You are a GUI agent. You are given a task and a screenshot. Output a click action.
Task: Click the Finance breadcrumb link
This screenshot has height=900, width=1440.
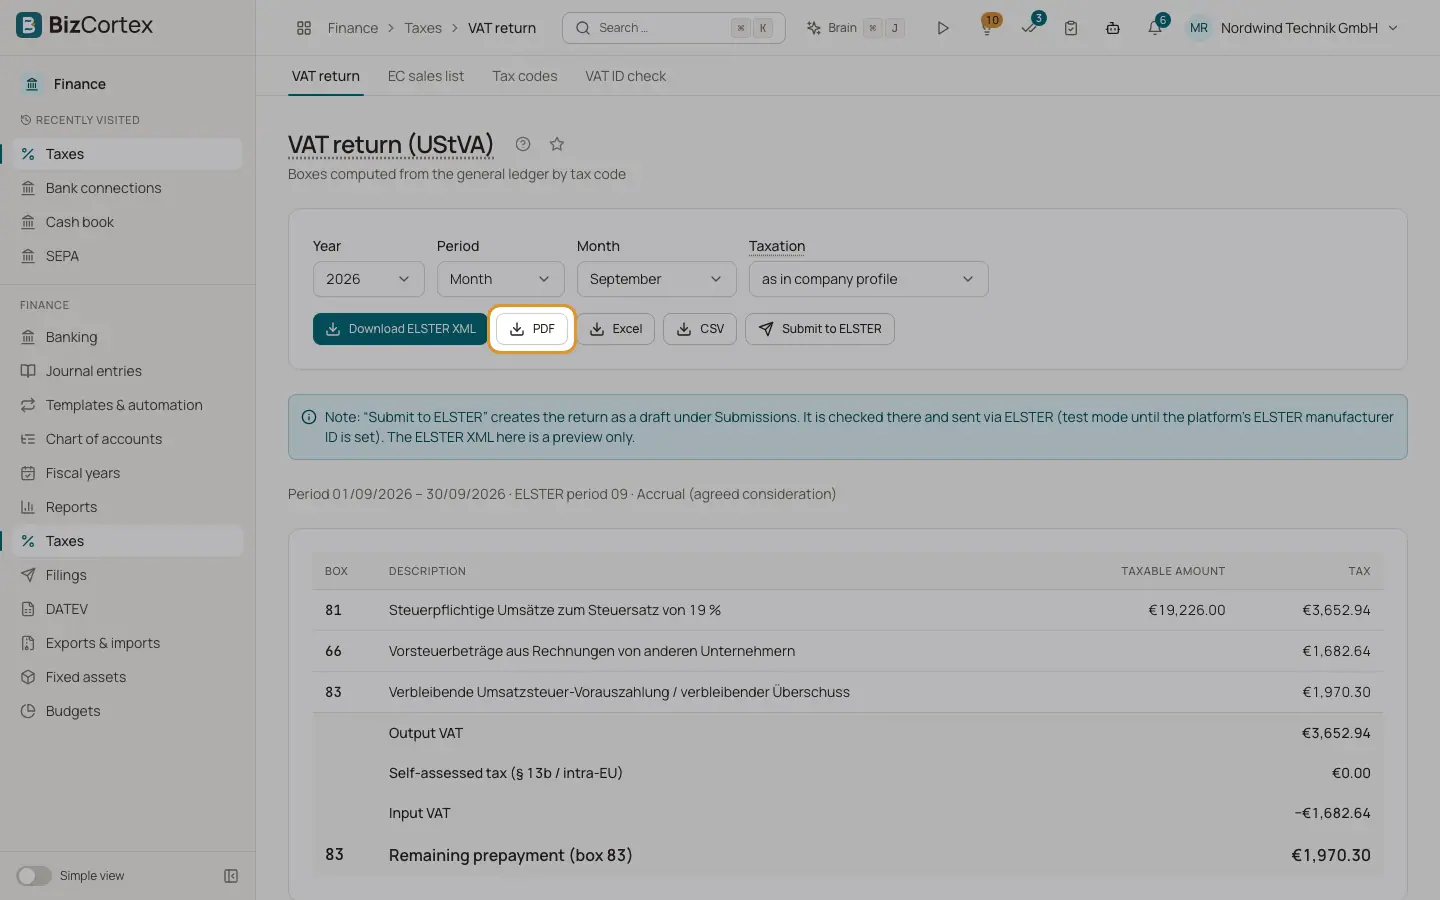[353, 28]
